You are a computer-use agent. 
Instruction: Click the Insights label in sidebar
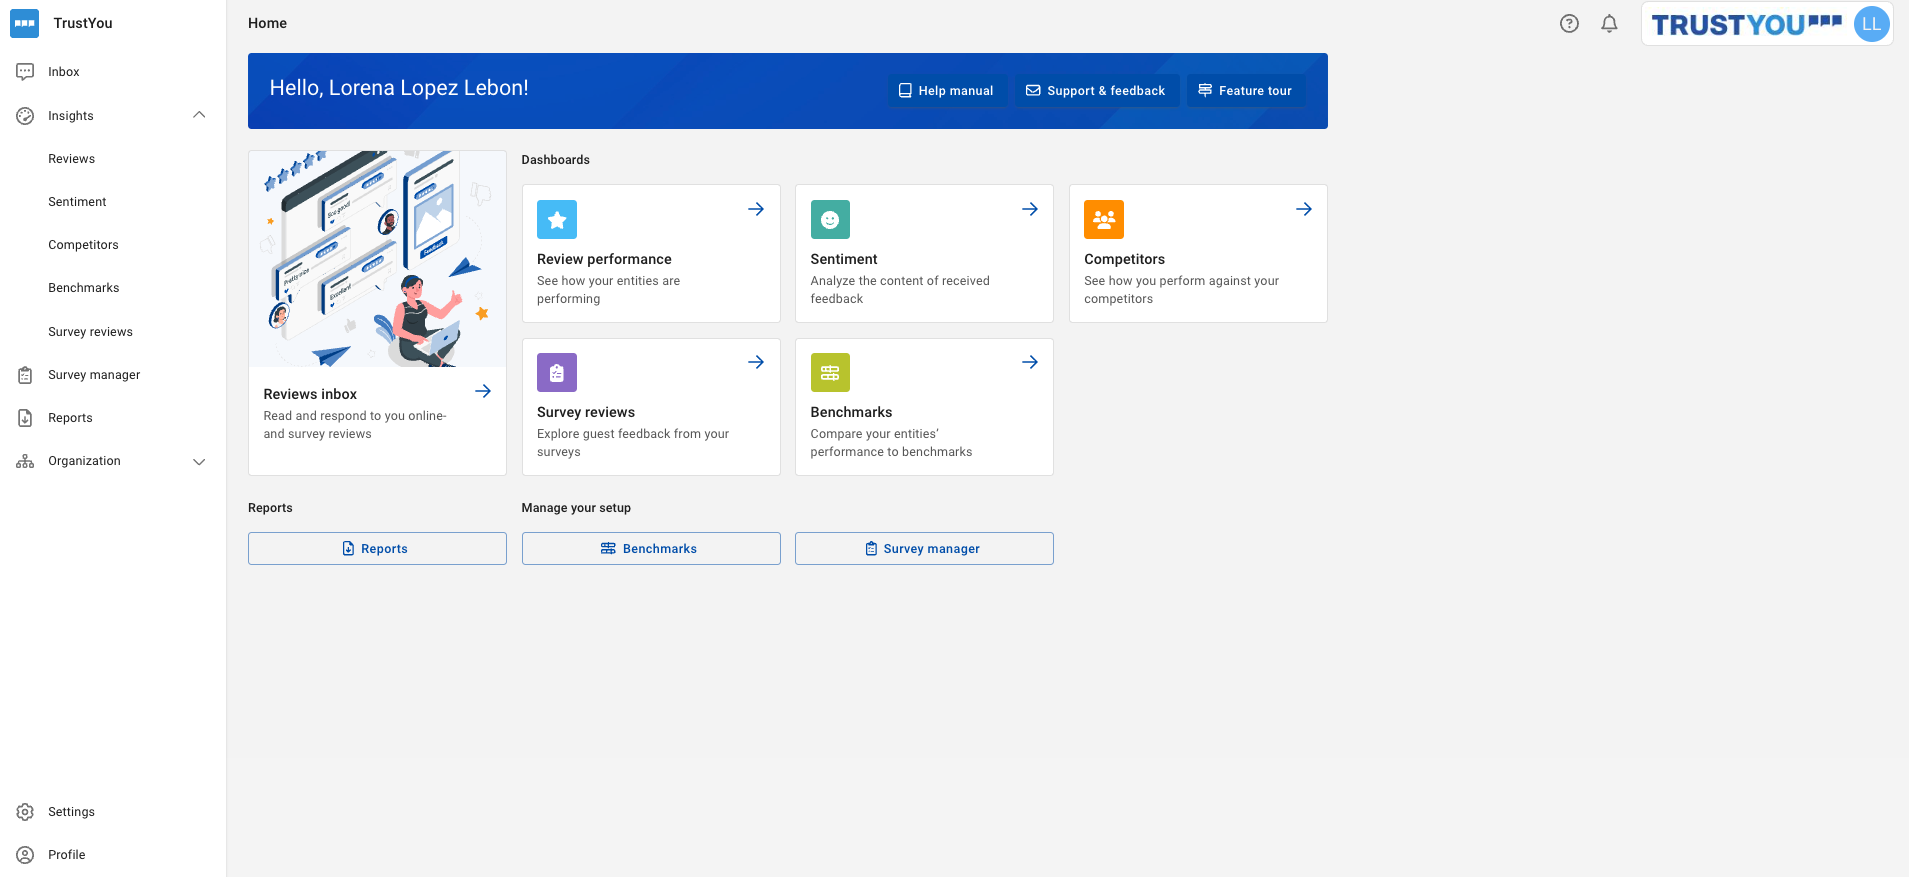[x=71, y=116]
